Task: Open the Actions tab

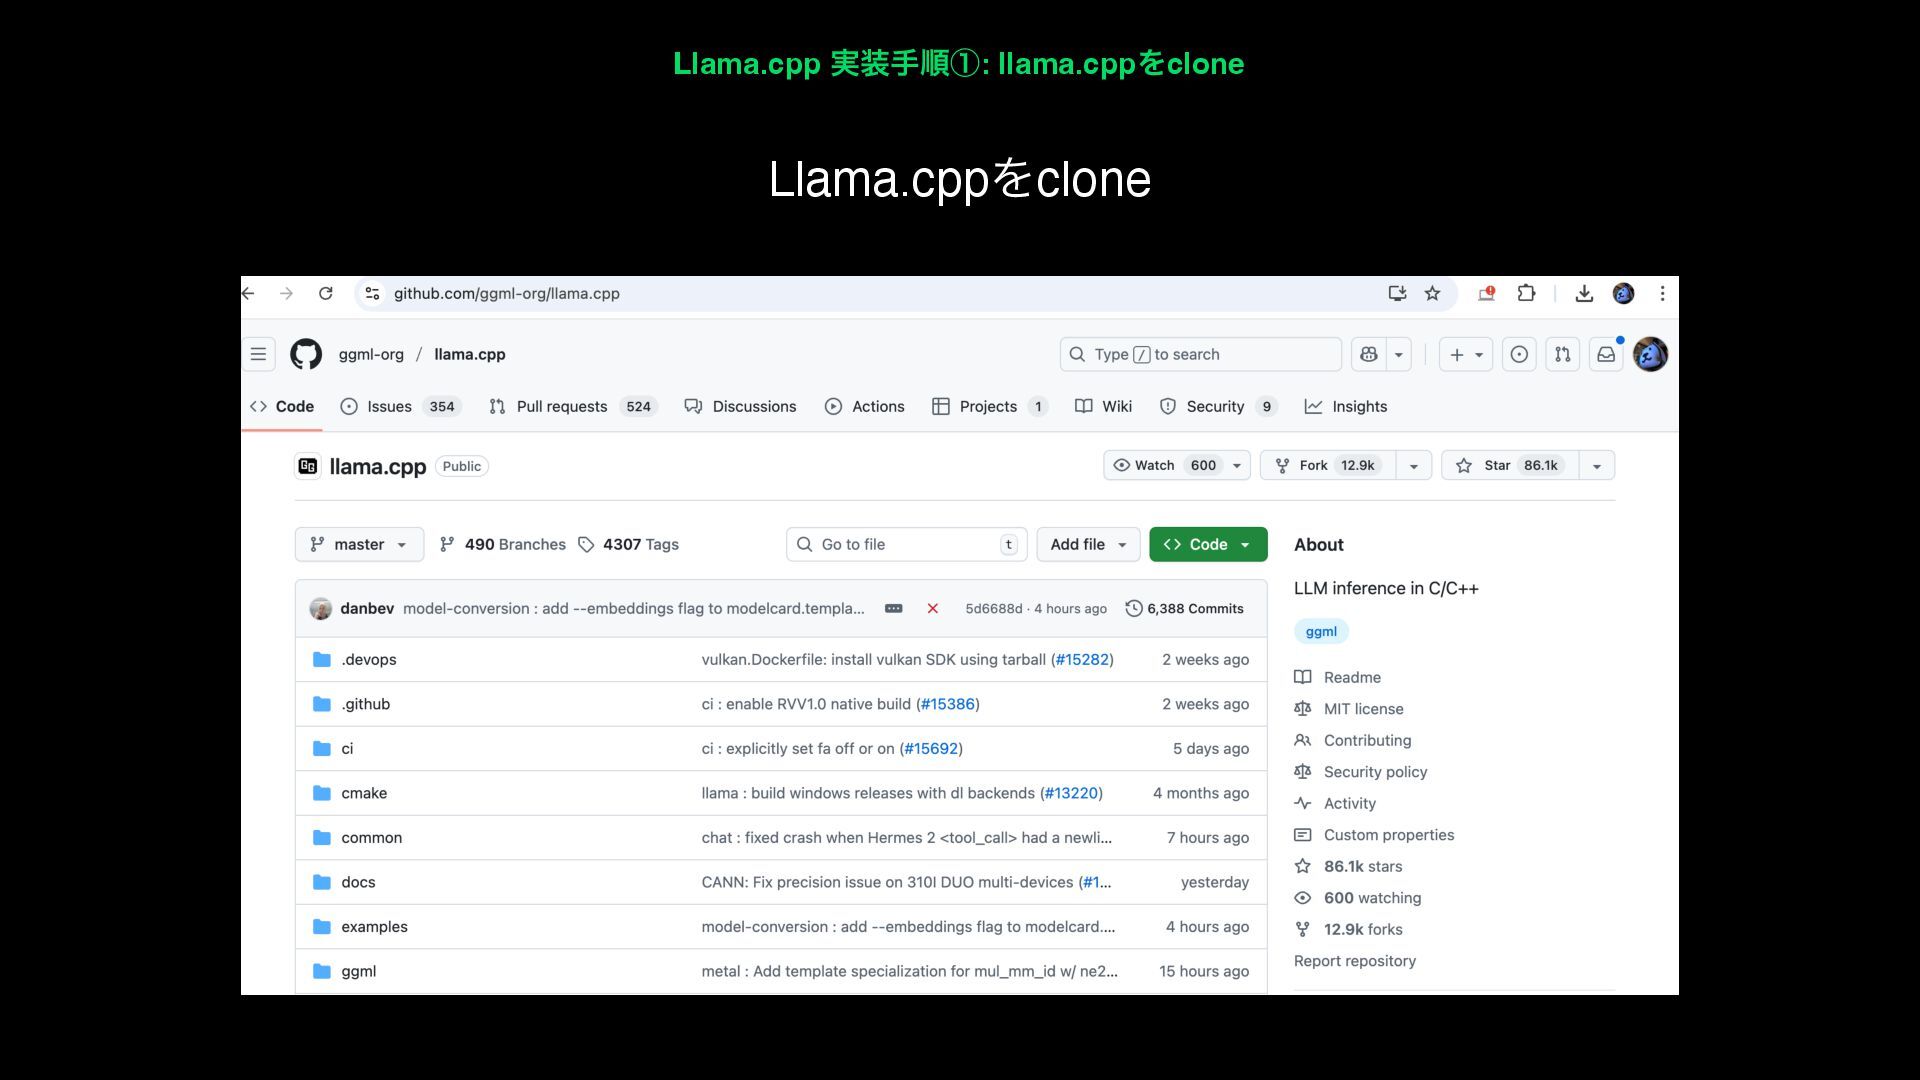Action: coord(864,406)
